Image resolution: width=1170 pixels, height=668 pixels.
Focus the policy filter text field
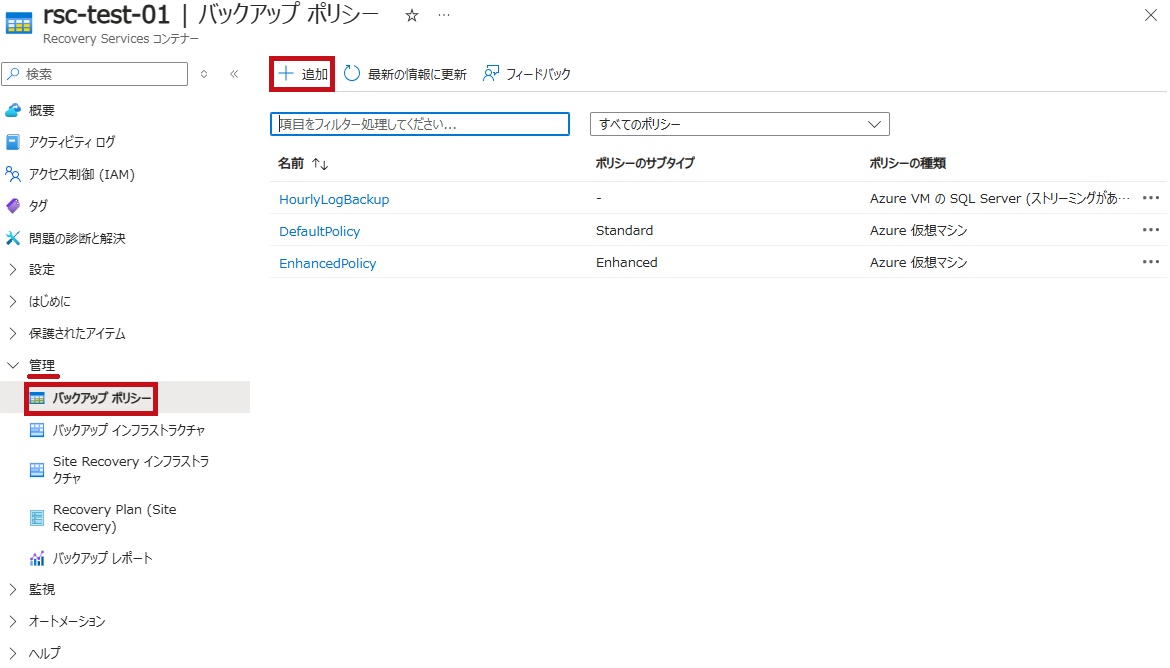(420, 124)
